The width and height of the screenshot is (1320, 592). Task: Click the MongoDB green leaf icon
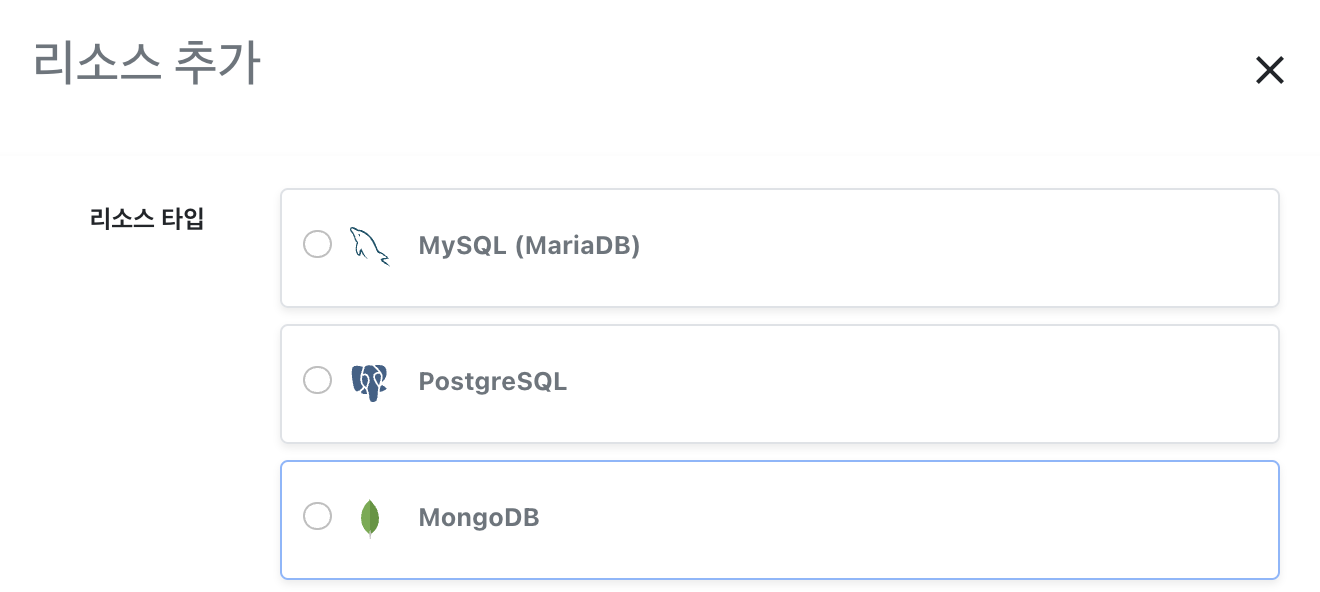point(370,518)
